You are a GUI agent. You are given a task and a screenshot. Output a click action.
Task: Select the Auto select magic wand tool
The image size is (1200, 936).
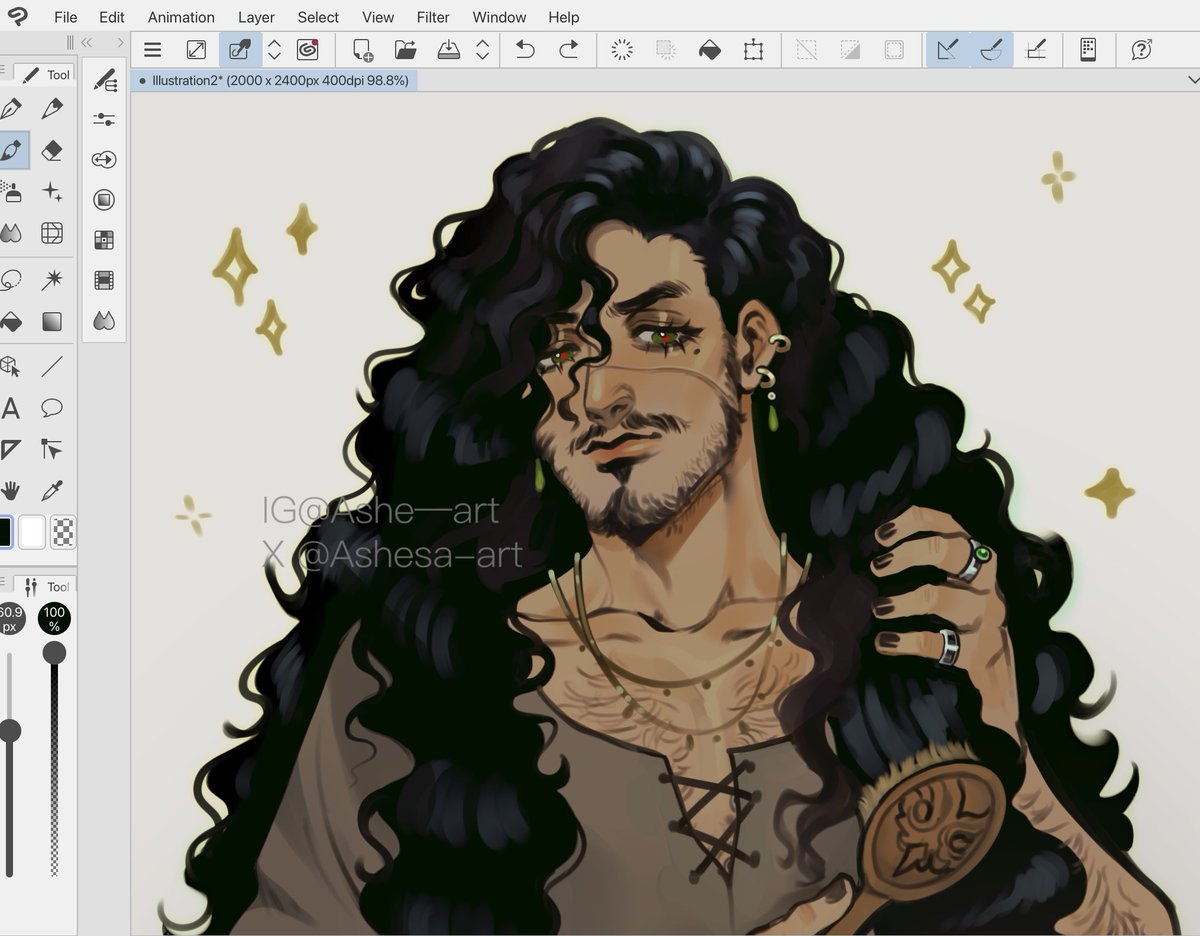tap(52, 279)
